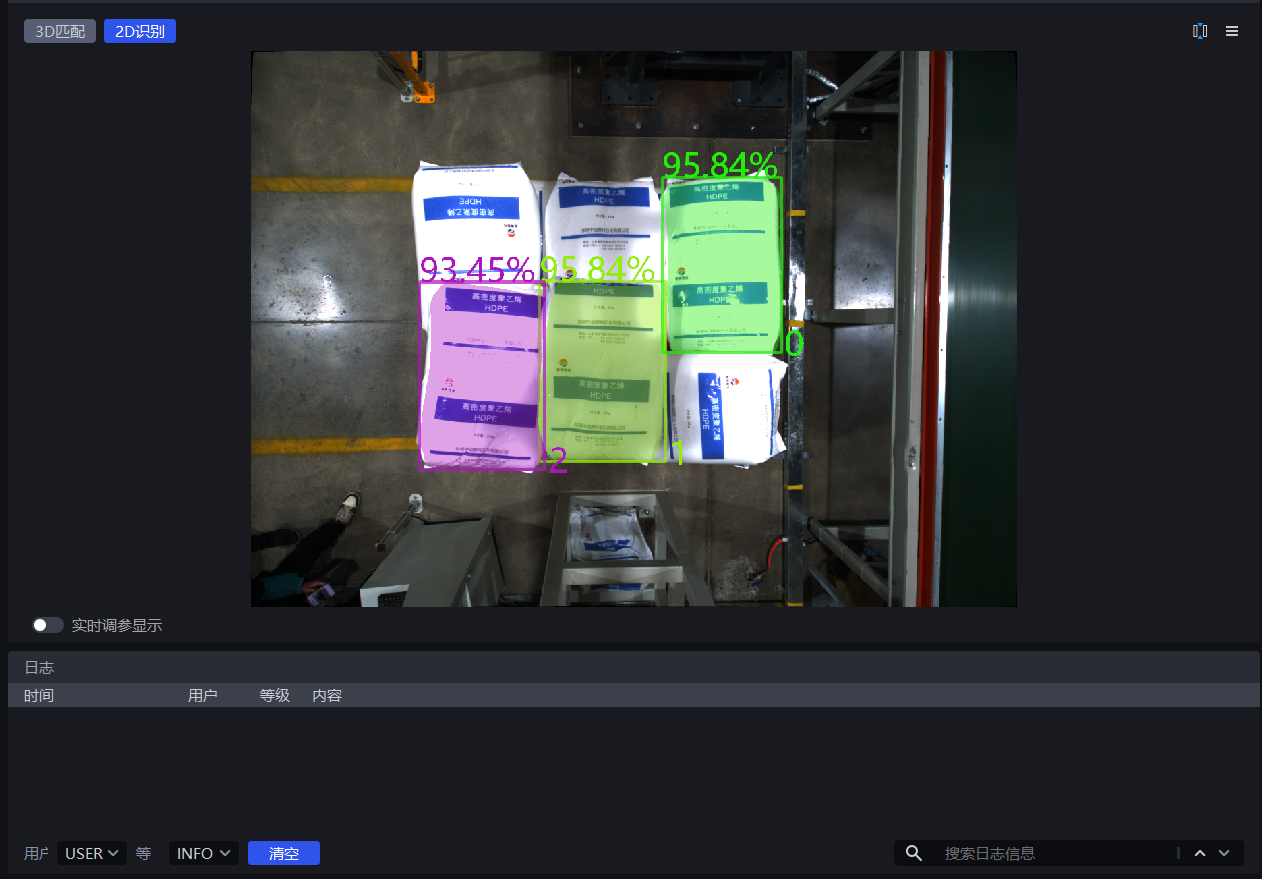Image resolution: width=1262 pixels, height=879 pixels.
Task: Focus the 搜索日志信息 search field
Action: click(1055, 853)
